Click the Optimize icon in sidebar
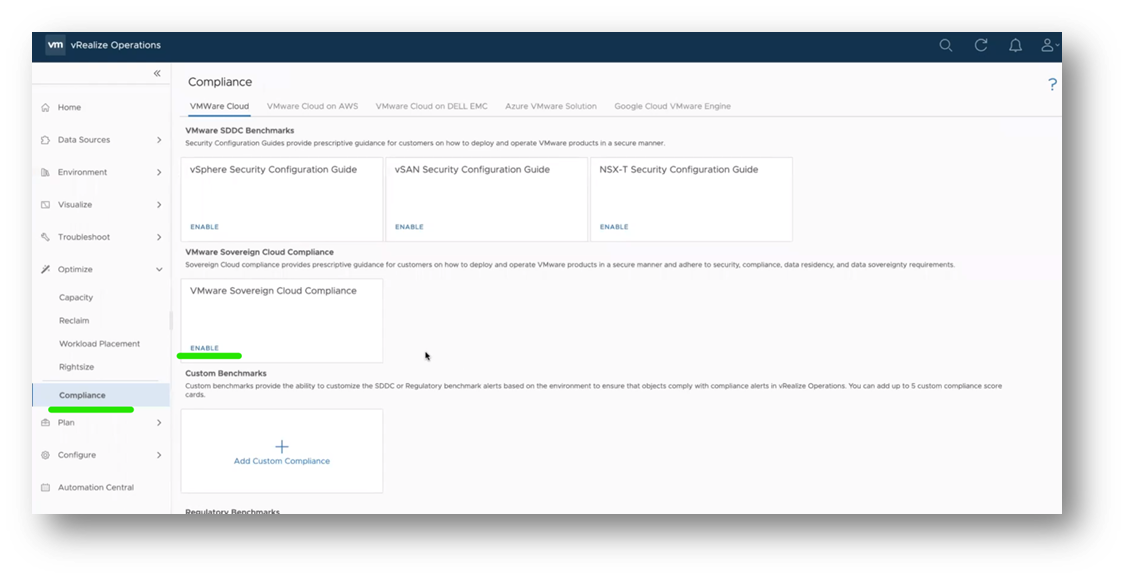Screen dimensions: 1127x579 coord(45,269)
